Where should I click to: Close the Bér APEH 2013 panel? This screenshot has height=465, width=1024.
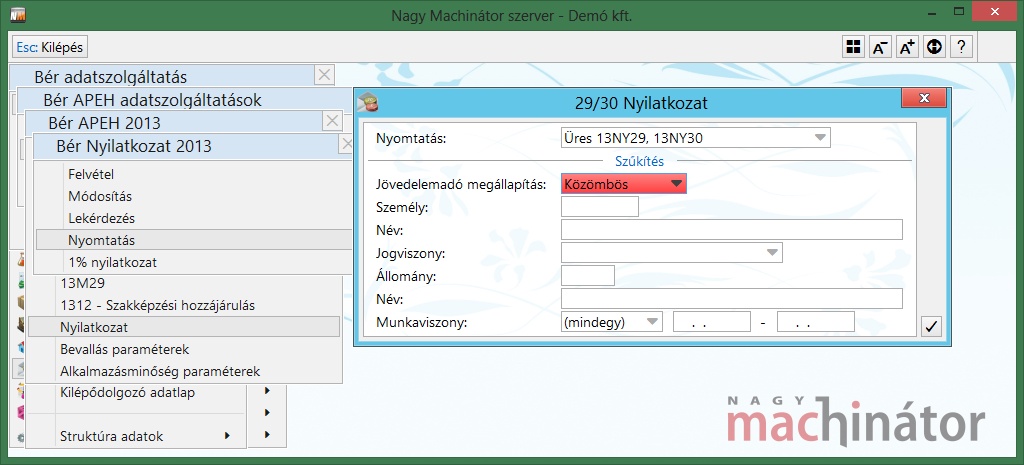333,121
